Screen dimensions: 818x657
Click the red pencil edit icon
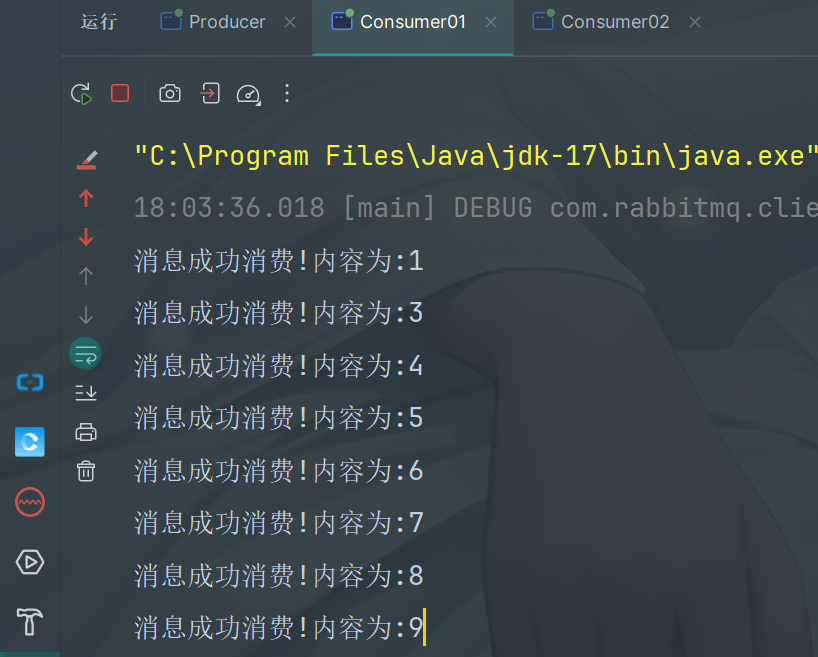pyautogui.click(x=87, y=160)
